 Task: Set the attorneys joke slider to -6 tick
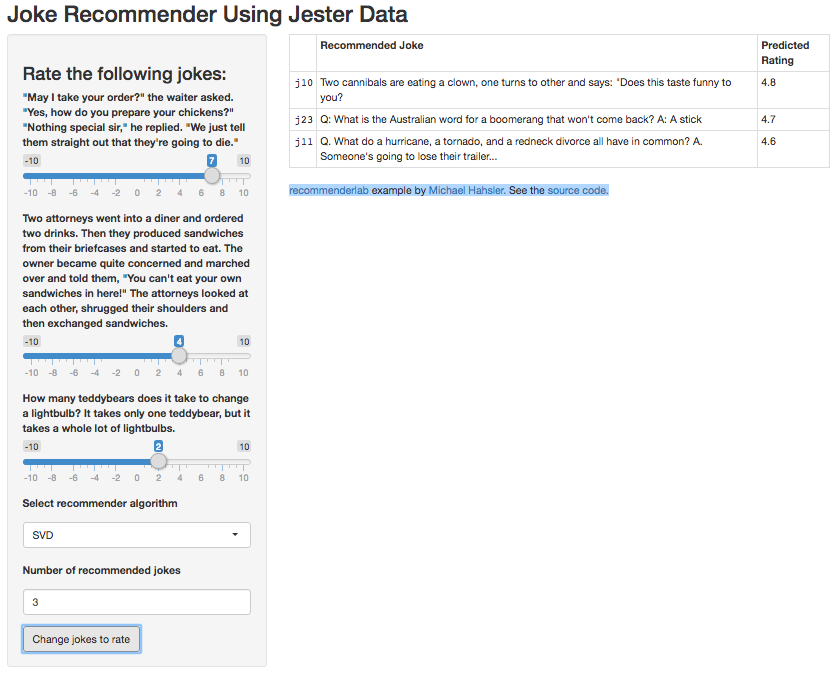coord(74,355)
